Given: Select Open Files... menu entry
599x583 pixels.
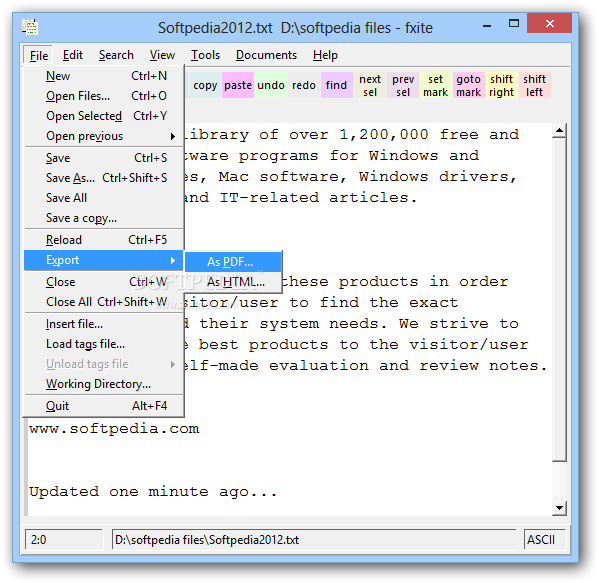Looking at the screenshot, I should [104, 96].
